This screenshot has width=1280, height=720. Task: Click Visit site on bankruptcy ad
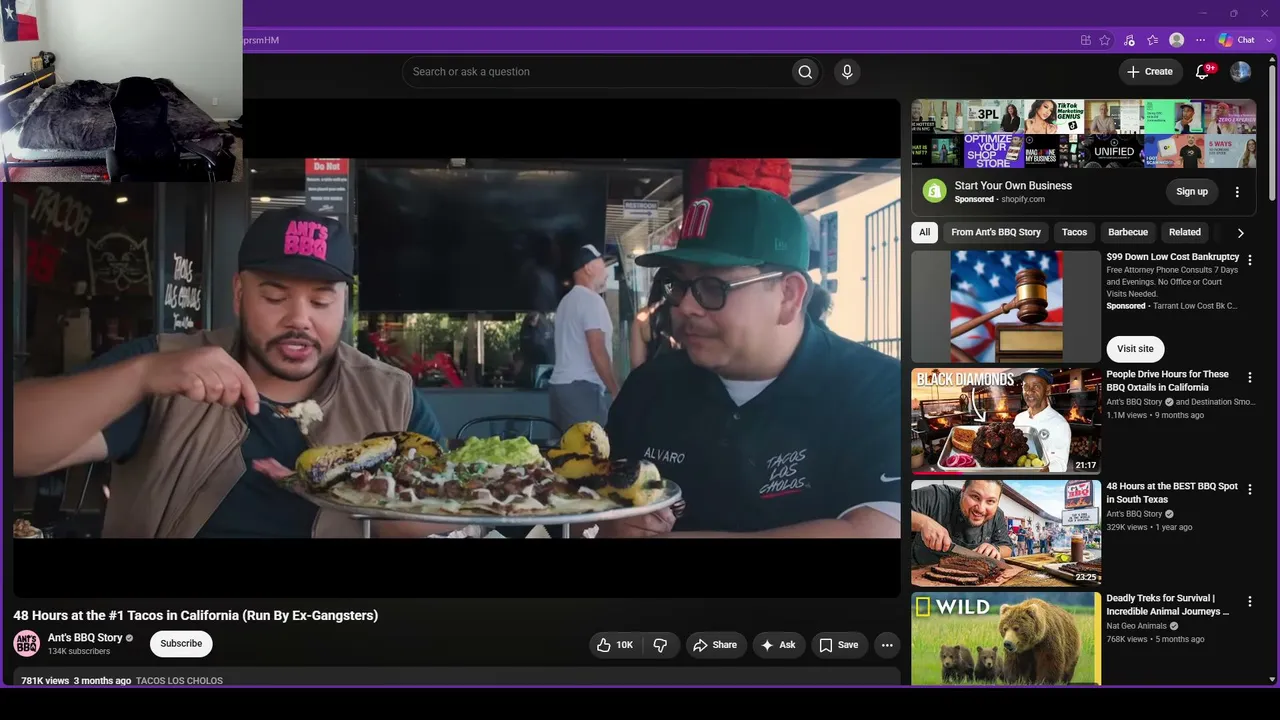click(1135, 349)
